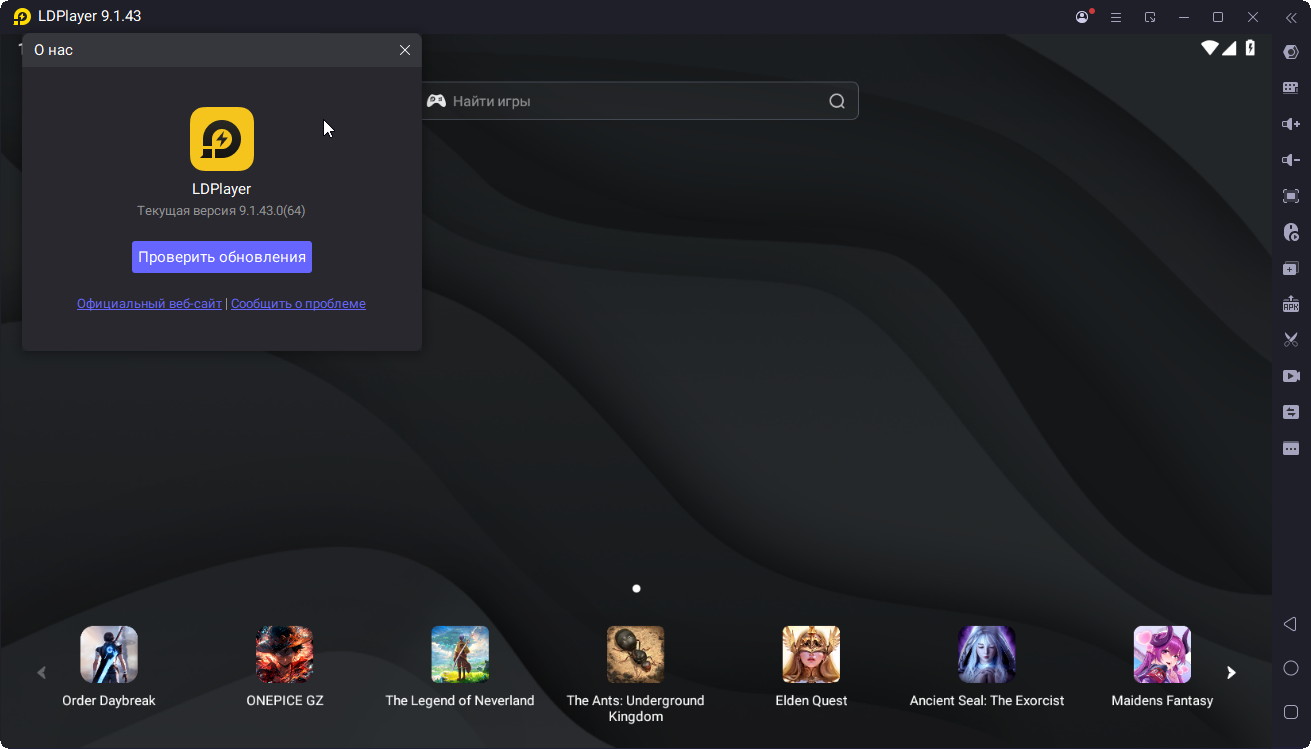Viewport: 1311px width, 749px height.
Task: Click the home page indicator dot
Action: (x=636, y=589)
